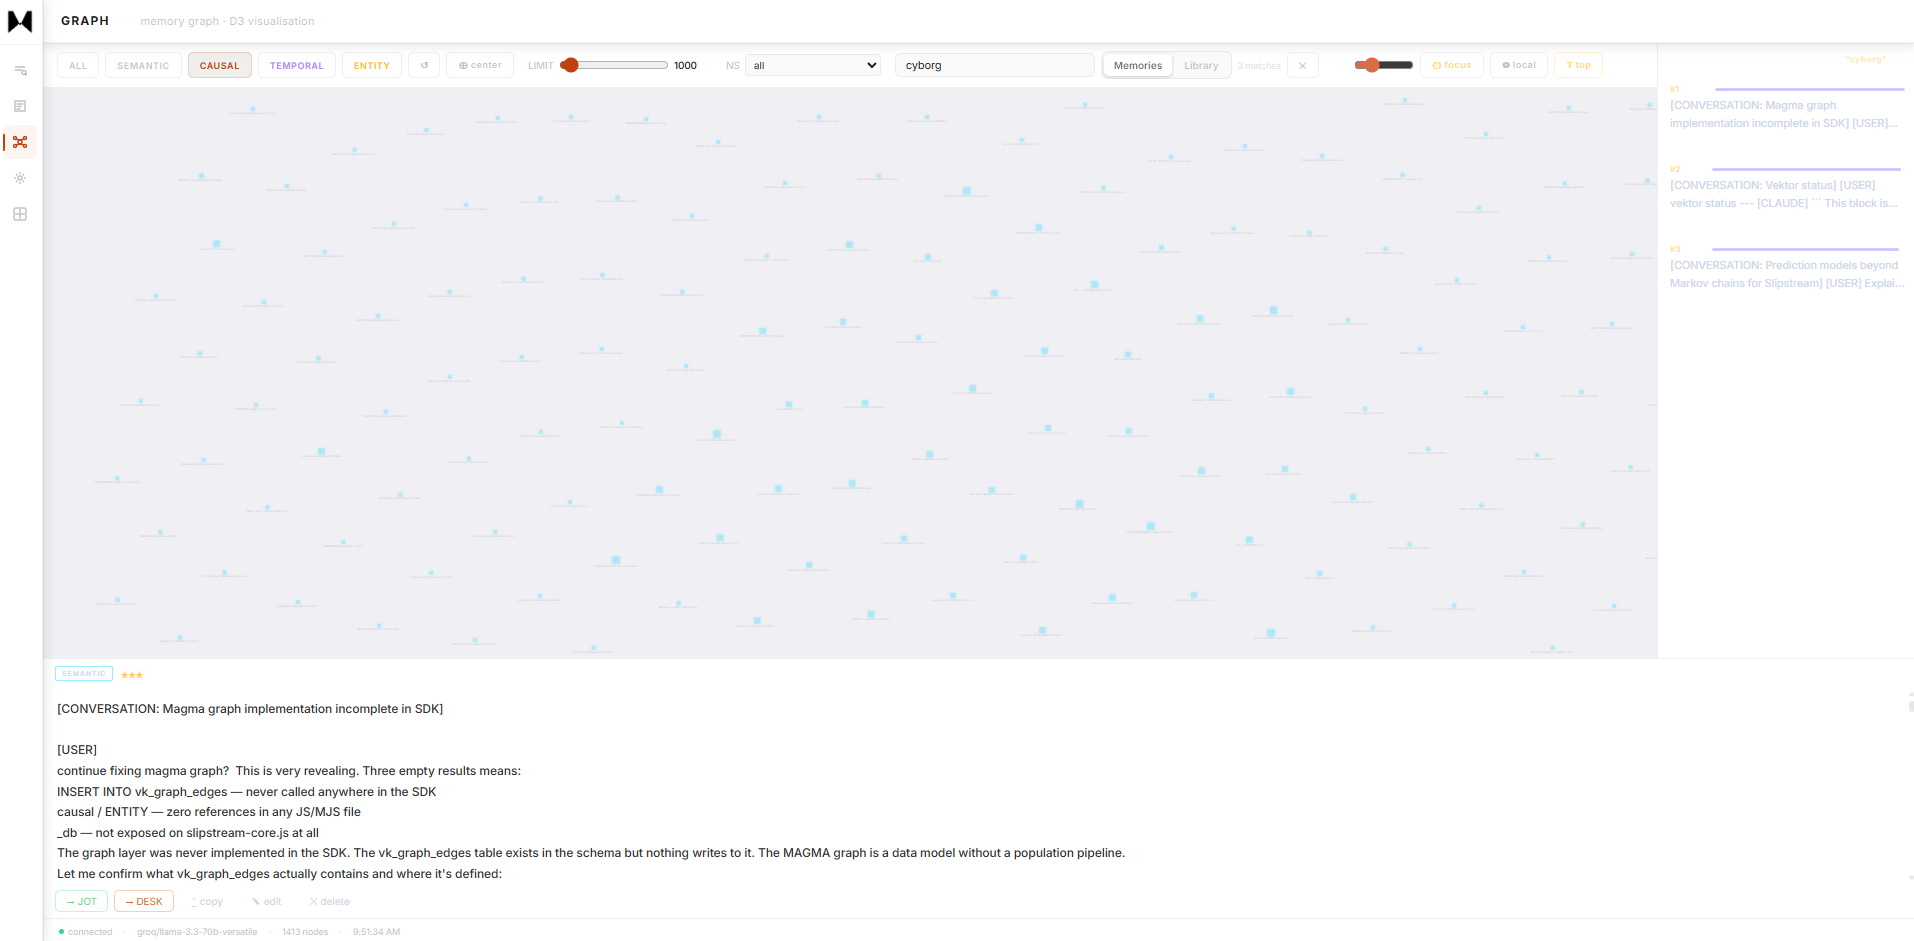Click the connected status indicator
The image size is (1914, 941).
tap(85, 932)
